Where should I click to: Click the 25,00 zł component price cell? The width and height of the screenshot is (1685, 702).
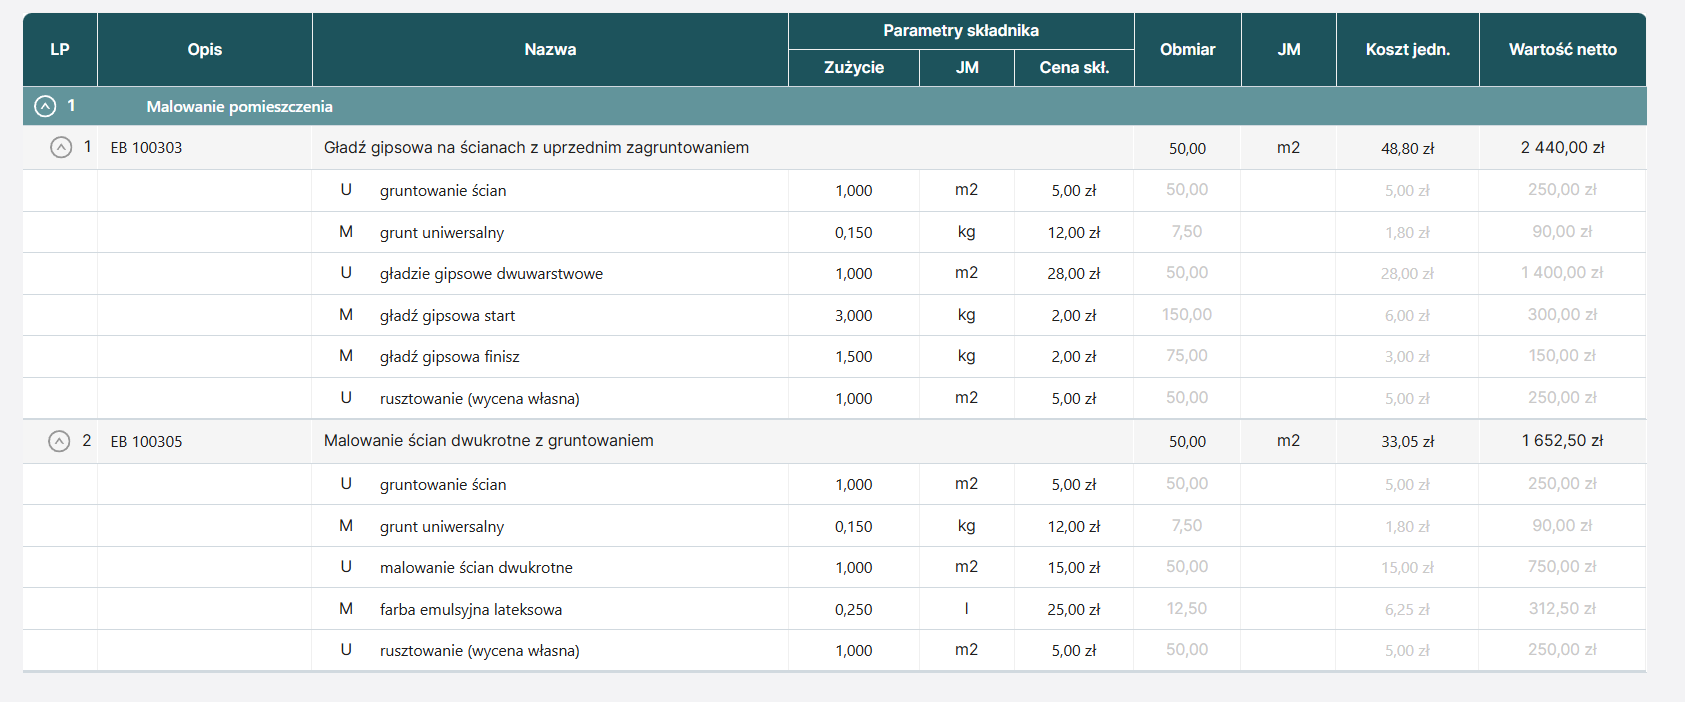tap(1073, 610)
